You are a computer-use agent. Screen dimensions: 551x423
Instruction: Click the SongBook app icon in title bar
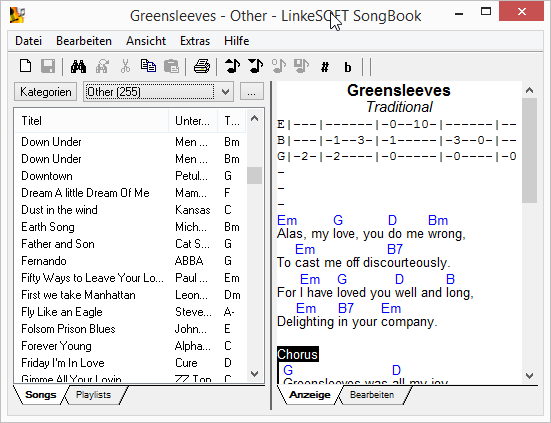[x=17, y=15]
